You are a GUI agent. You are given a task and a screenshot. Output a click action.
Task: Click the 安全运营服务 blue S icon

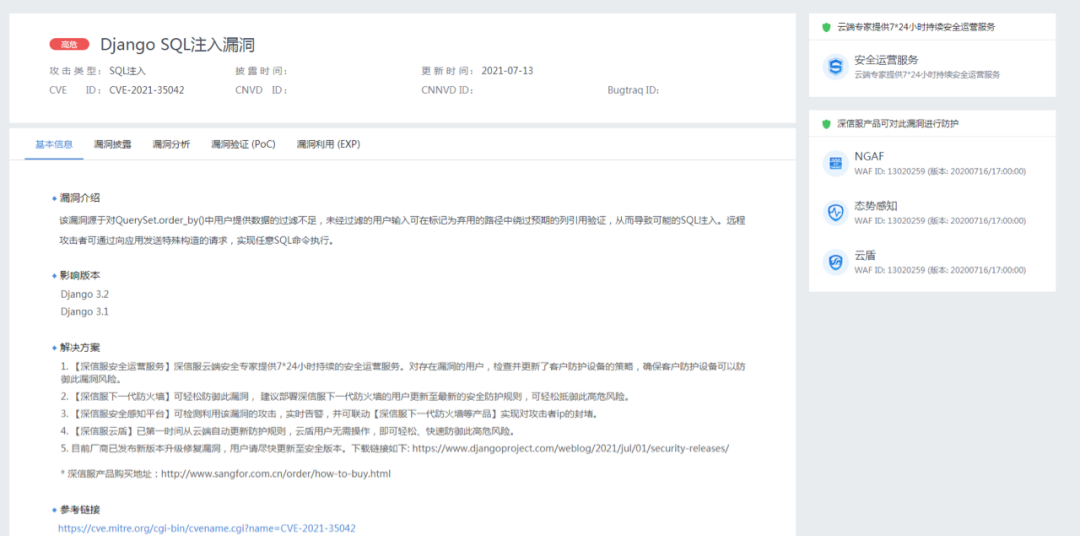pyautogui.click(x=835, y=67)
